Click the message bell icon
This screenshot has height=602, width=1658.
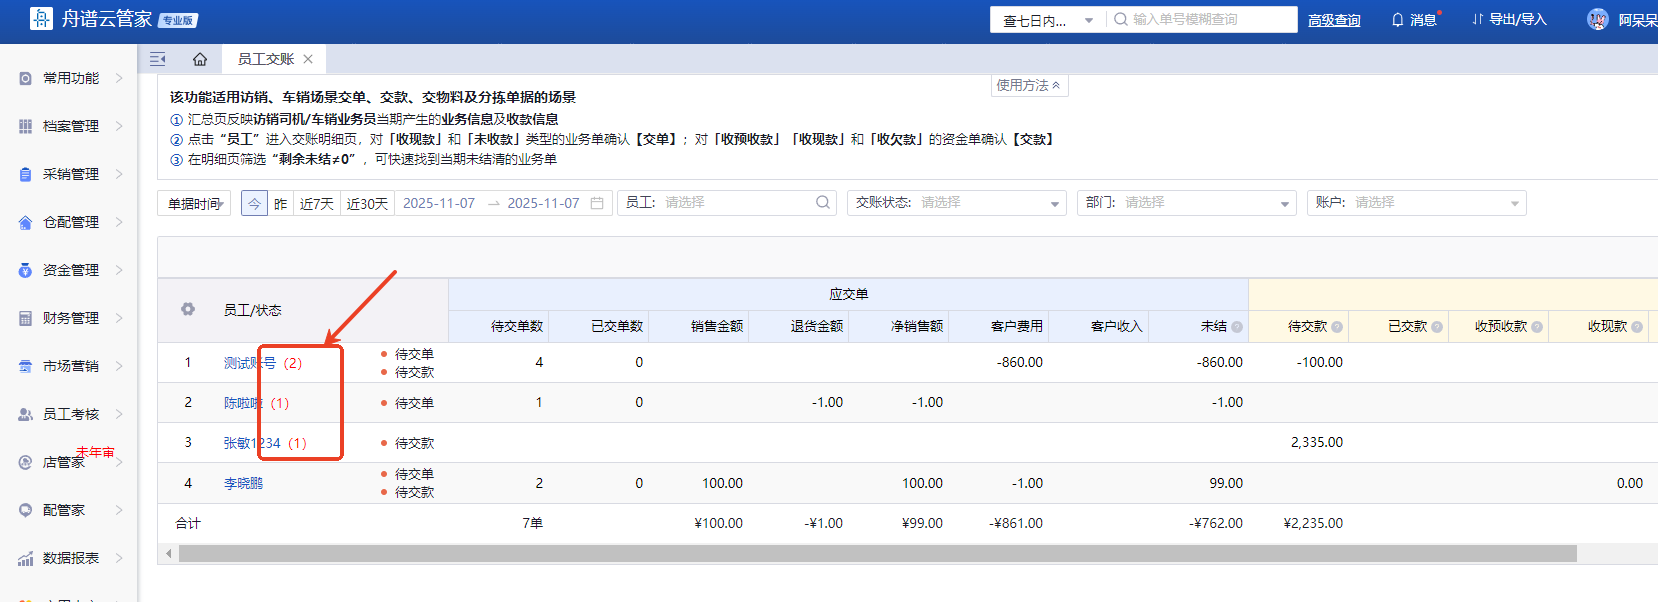1397,20
